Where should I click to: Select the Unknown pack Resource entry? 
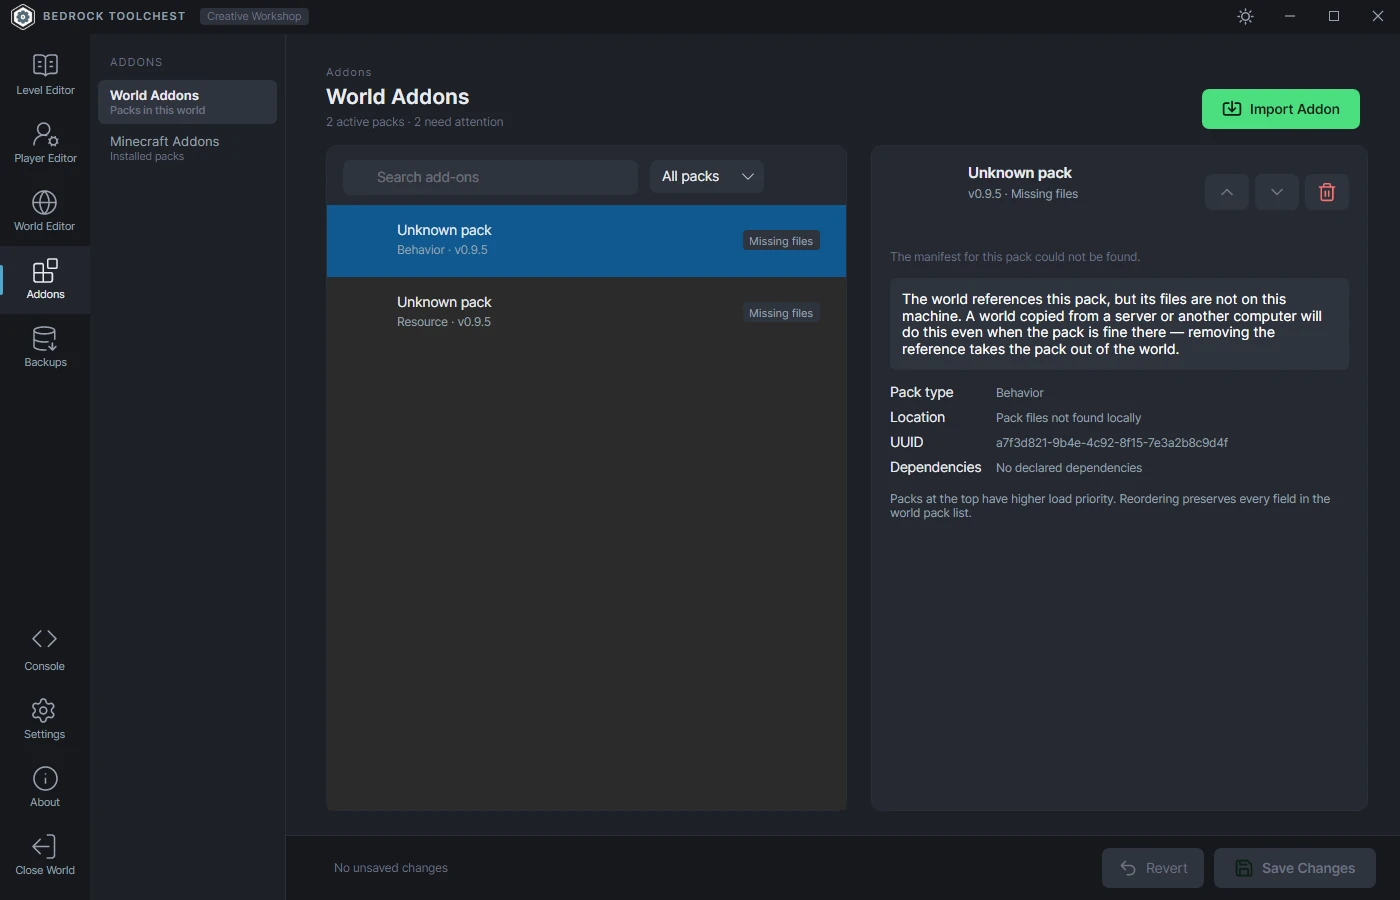point(586,312)
